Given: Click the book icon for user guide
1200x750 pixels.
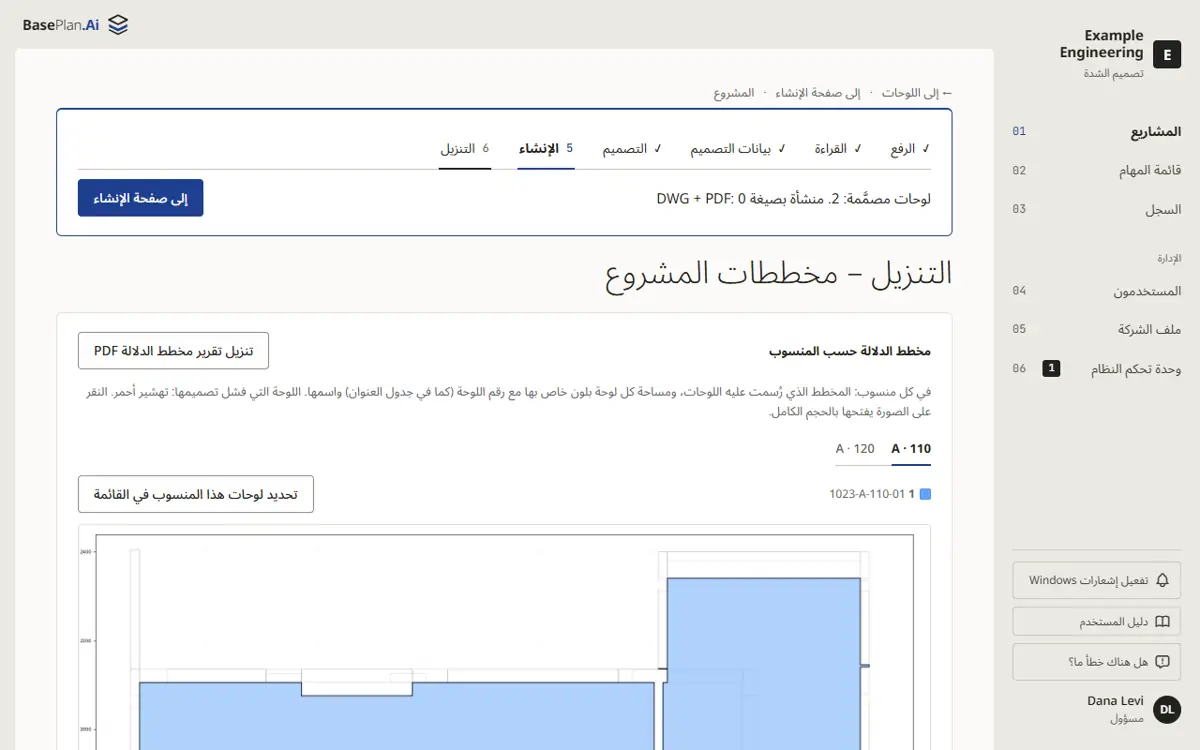Looking at the screenshot, I should tap(1162, 621).
